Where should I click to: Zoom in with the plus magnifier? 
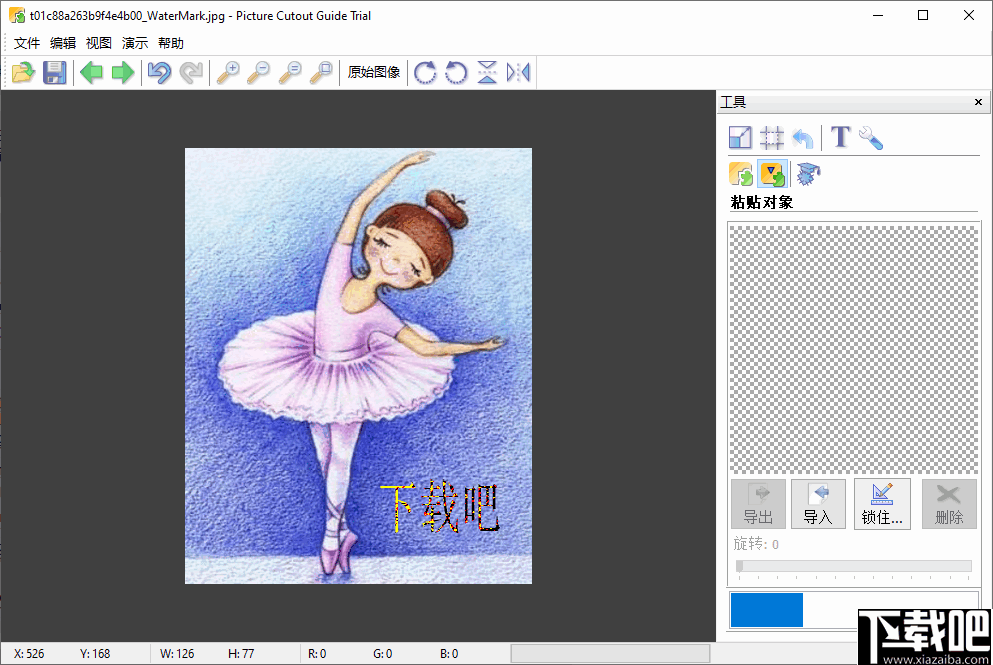click(x=228, y=72)
